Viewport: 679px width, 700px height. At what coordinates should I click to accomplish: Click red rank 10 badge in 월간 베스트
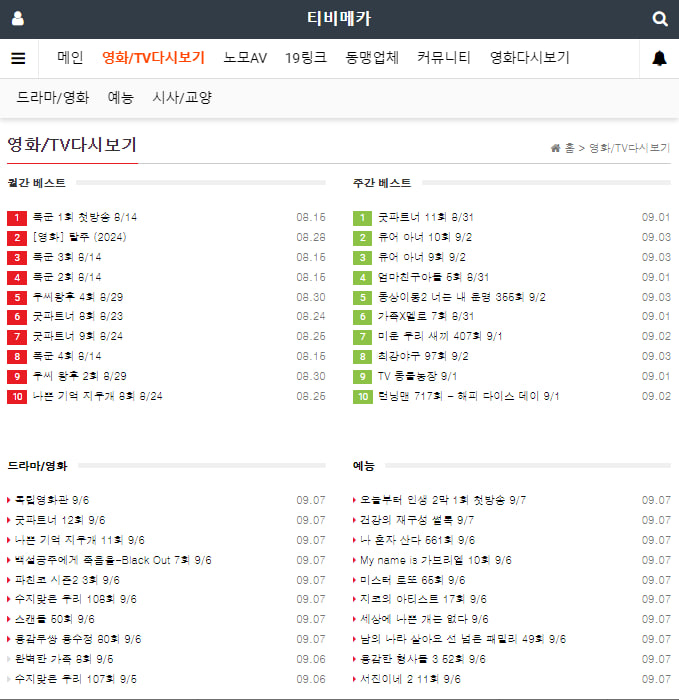[17, 396]
